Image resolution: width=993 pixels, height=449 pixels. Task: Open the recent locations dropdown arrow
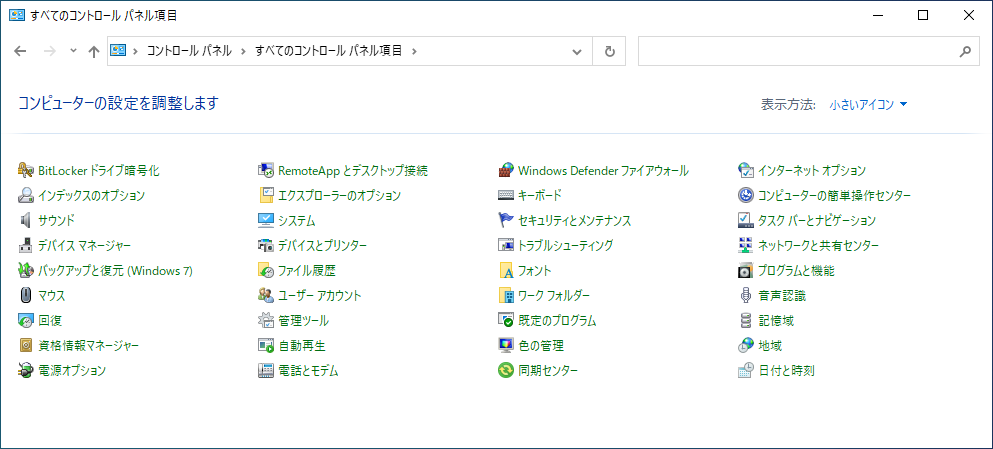click(73, 51)
